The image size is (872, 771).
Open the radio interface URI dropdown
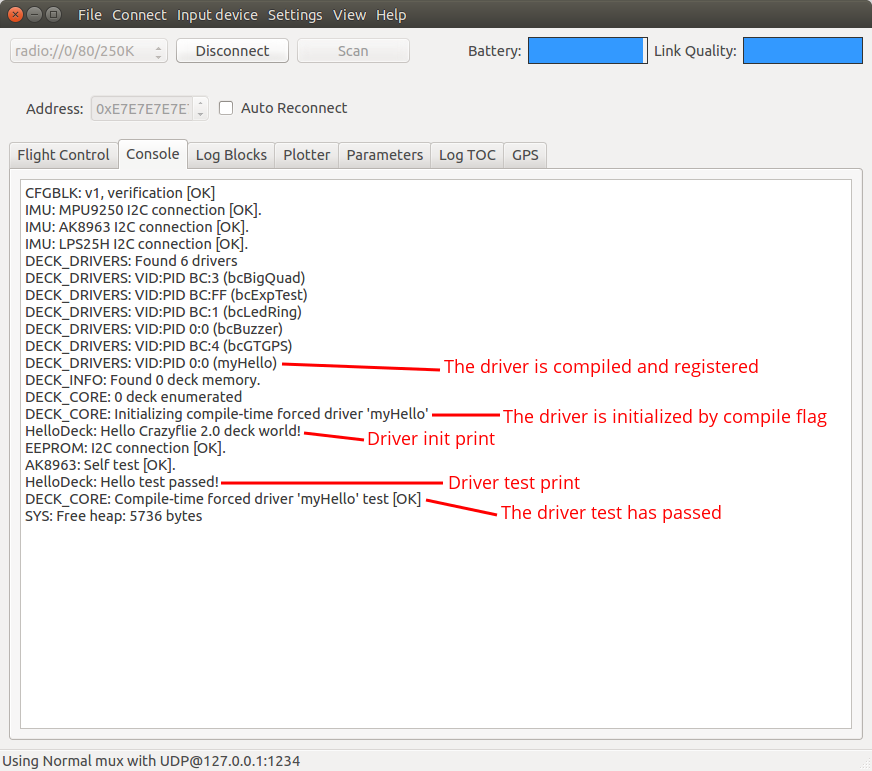89,51
